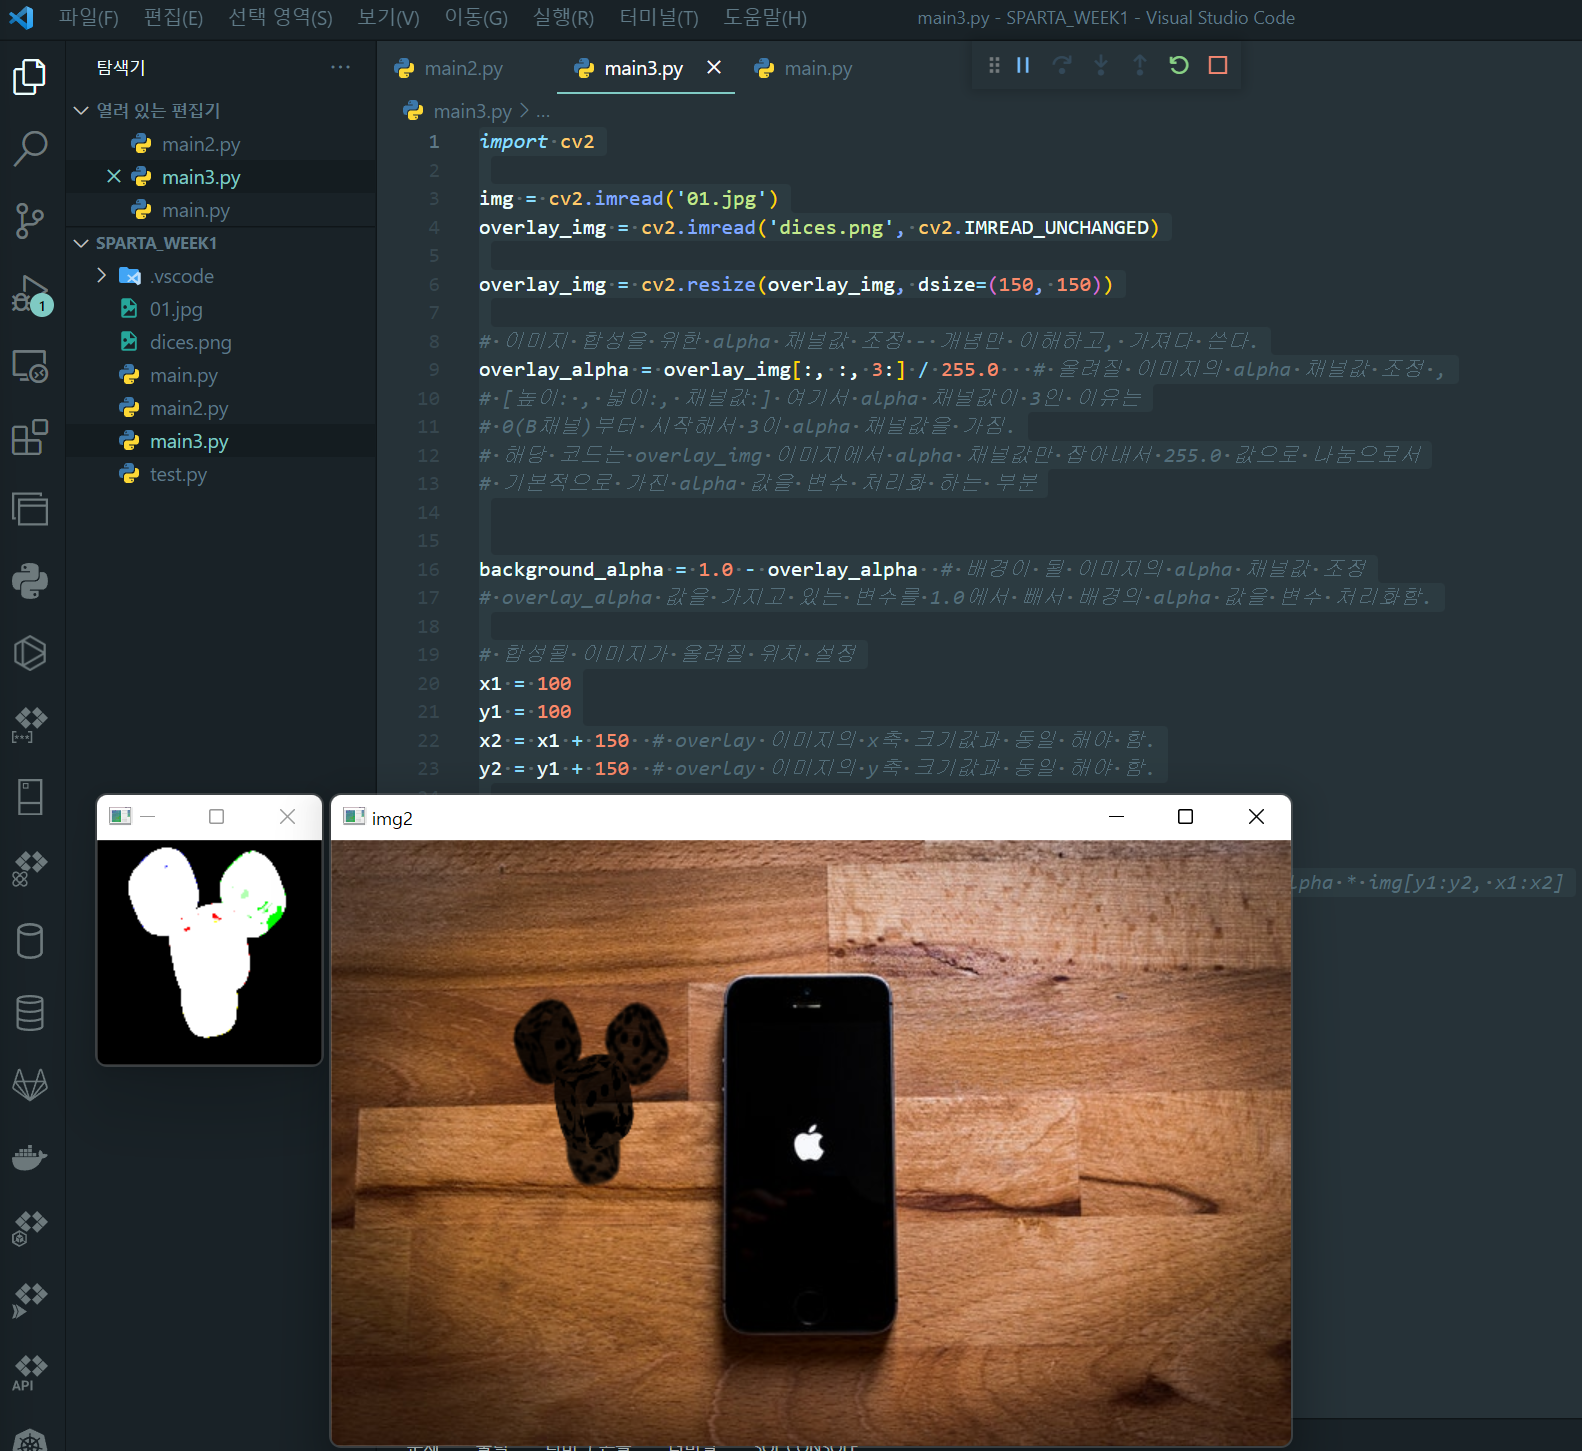Open the File menu
1582x1451 pixels.
coord(88,18)
